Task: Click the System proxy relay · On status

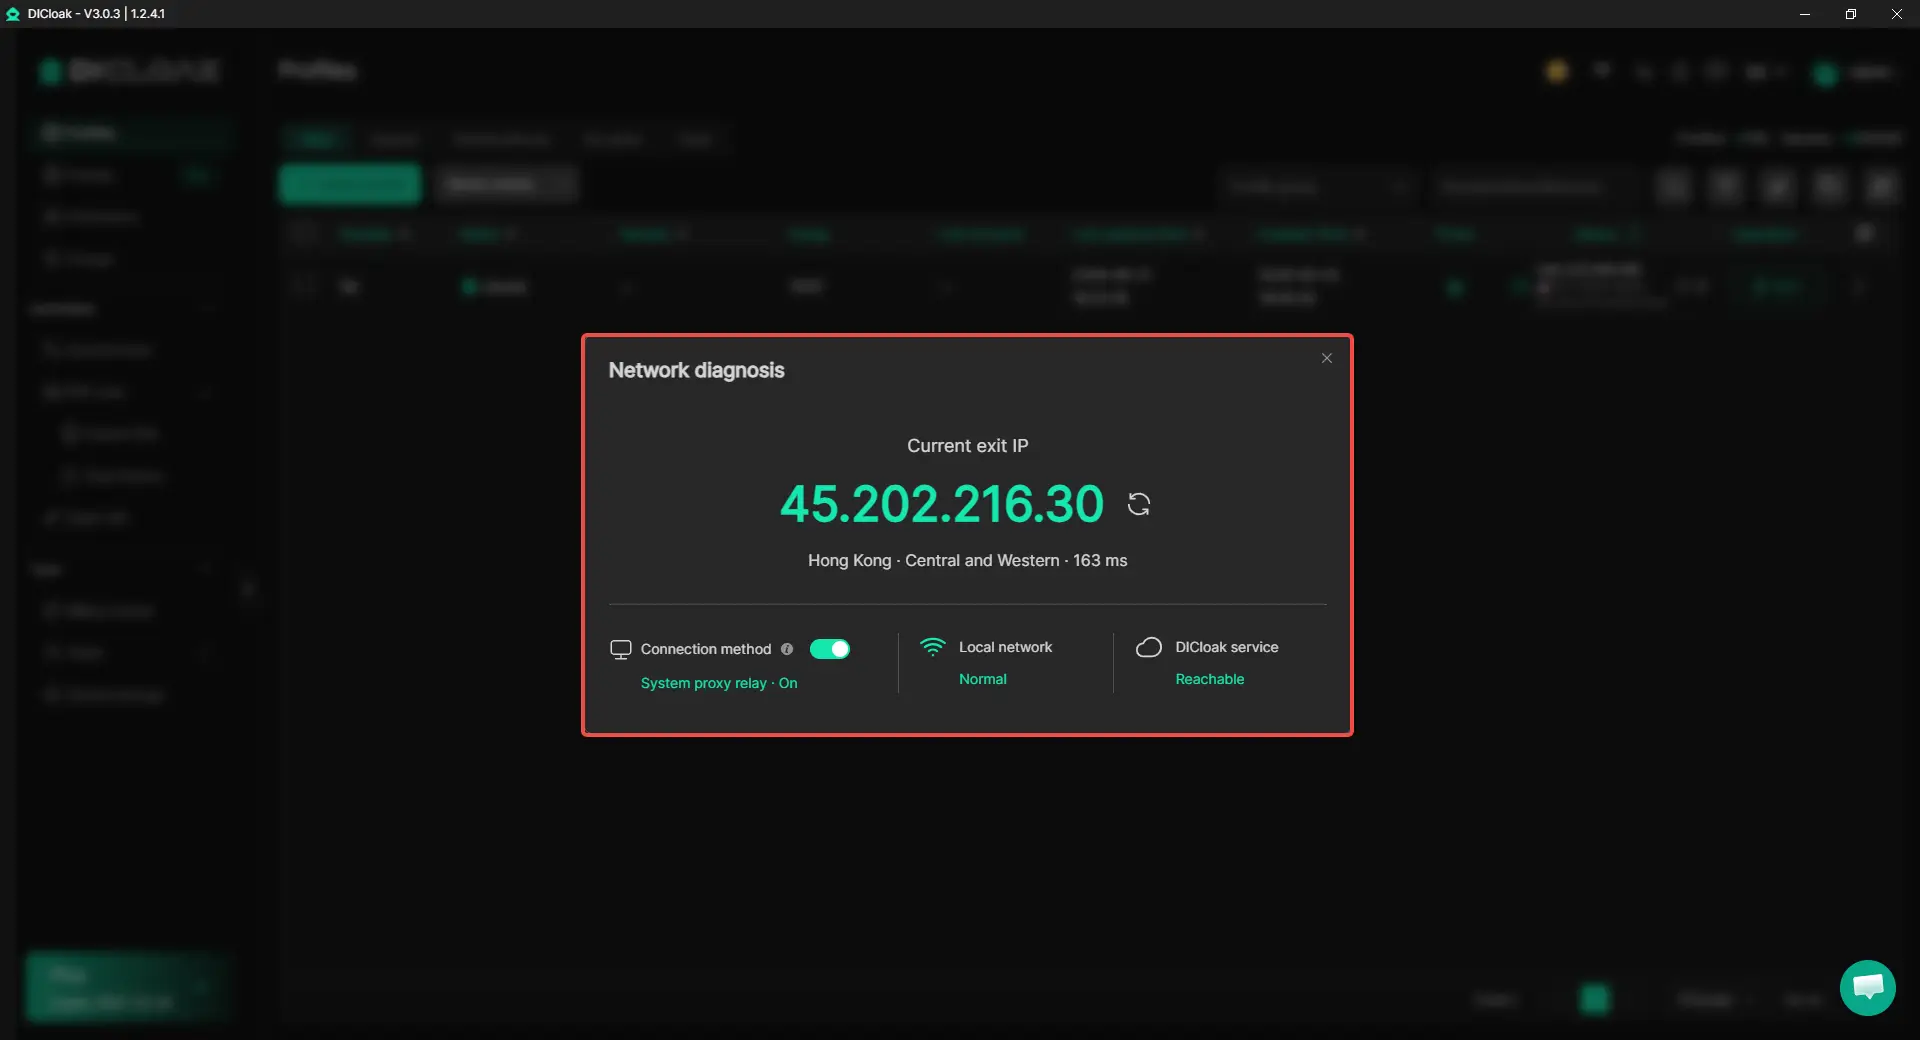Action: point(719,683)
